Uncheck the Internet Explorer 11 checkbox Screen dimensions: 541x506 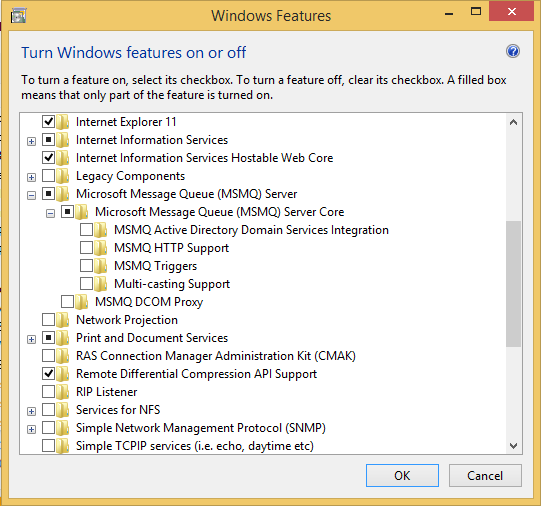point(48,121)
